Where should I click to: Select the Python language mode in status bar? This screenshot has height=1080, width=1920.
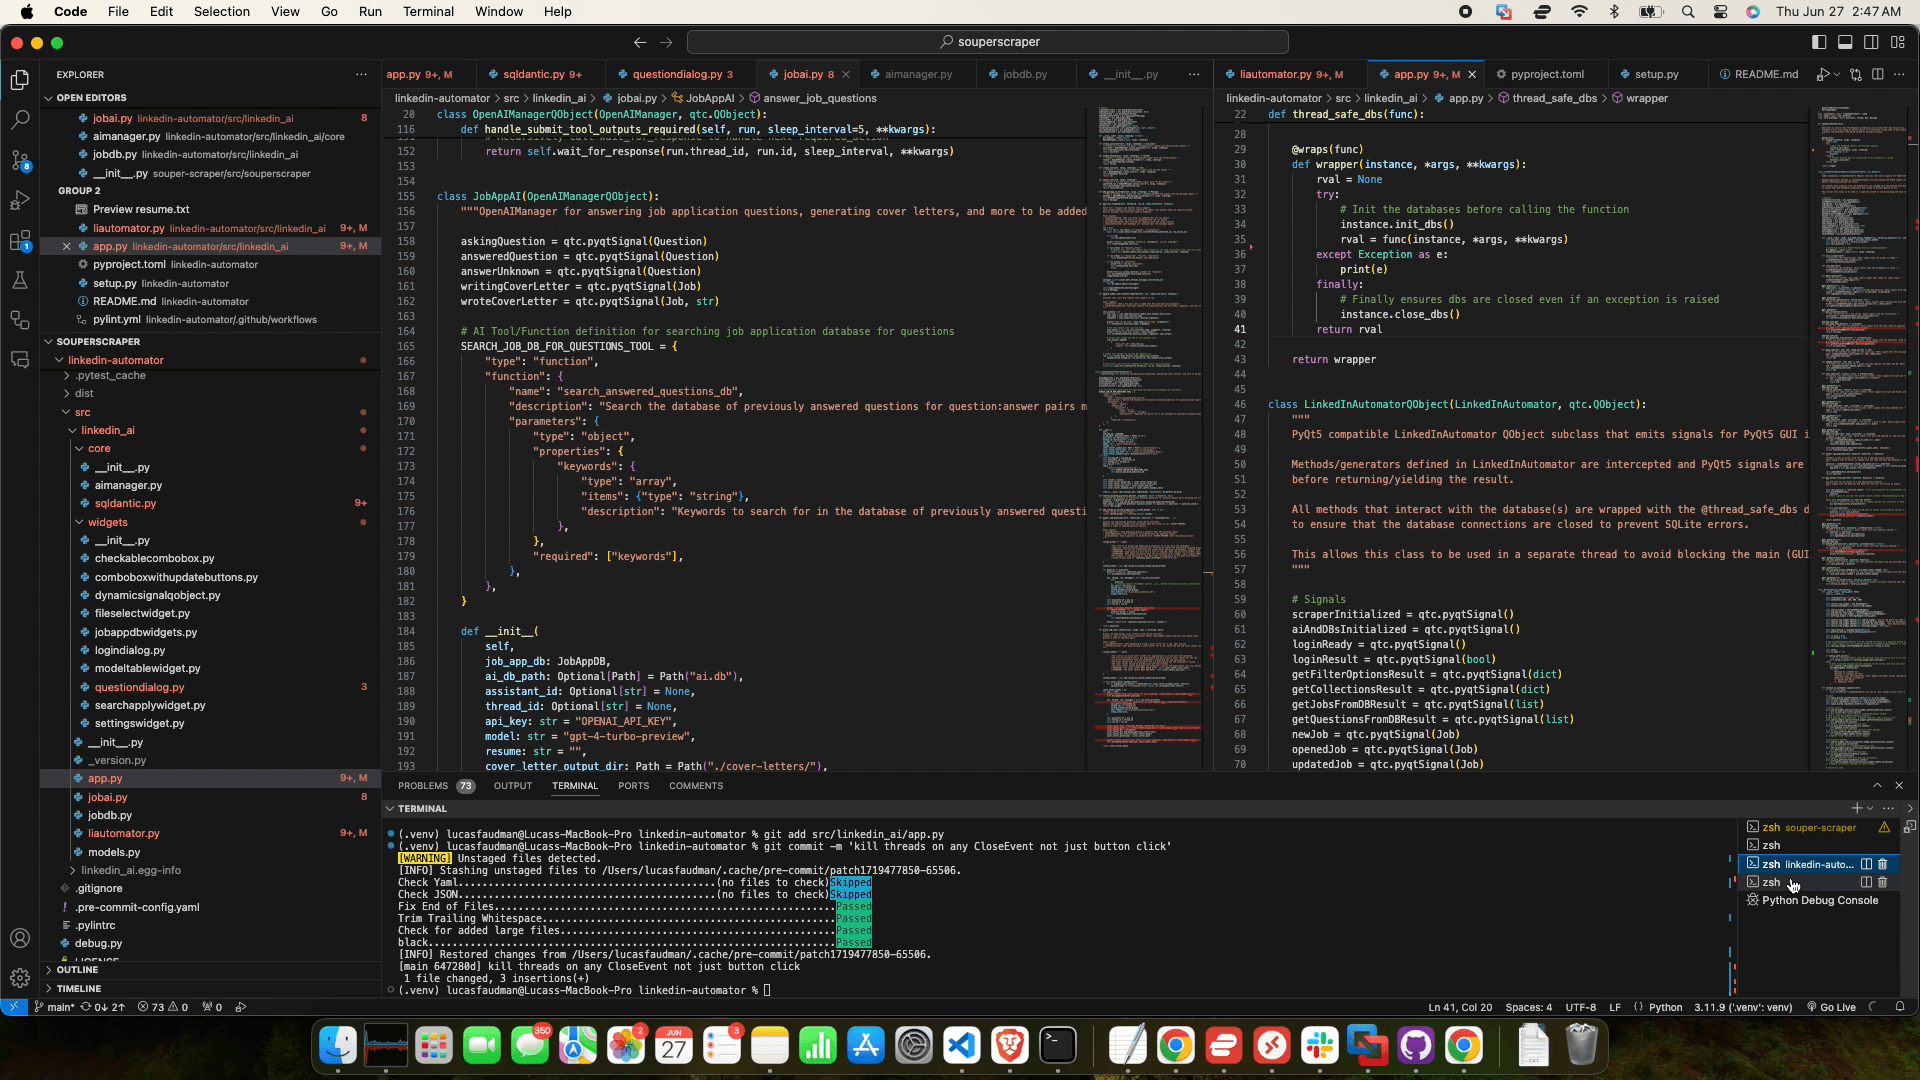(1665, 1007)
